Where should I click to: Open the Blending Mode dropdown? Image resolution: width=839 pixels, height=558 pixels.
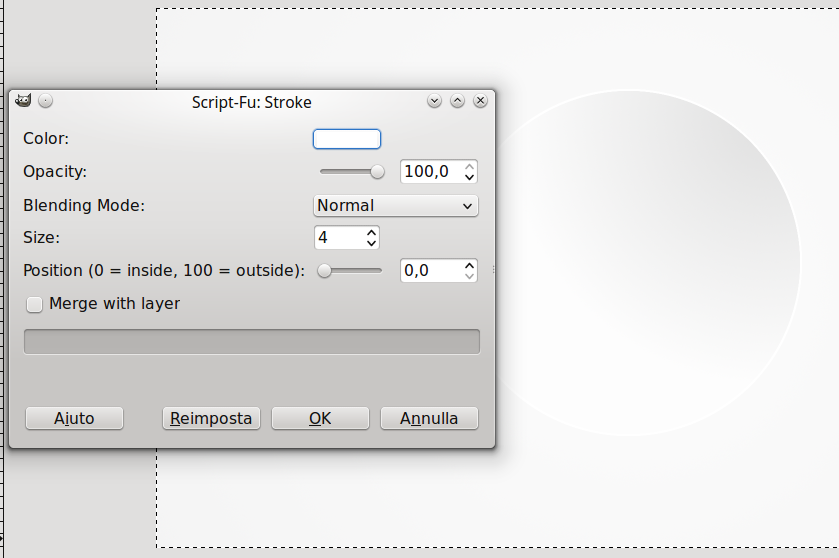pos(395,206)
